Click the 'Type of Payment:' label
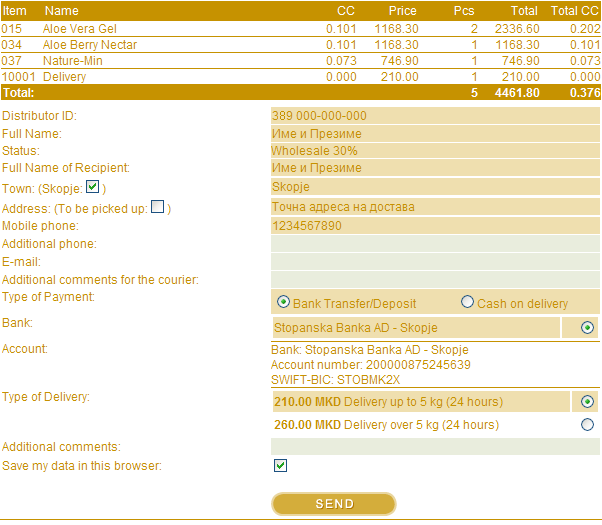The height and width of the screenshot is (525, 602). [x=48, y=297]
